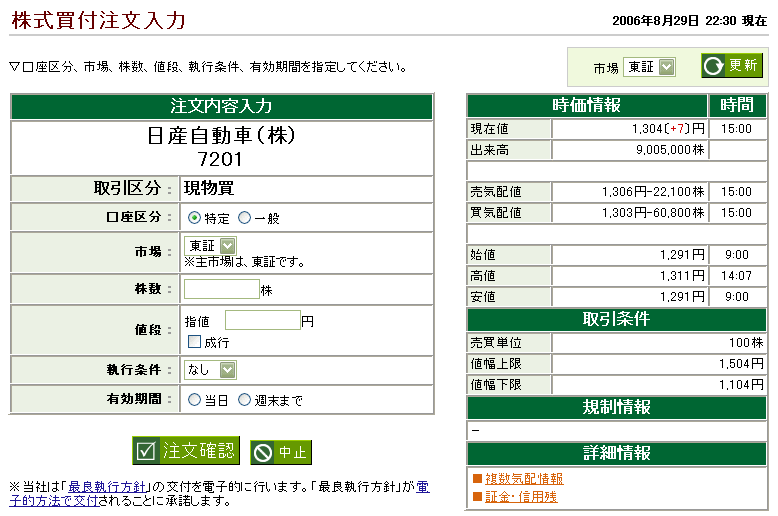The width and height of the screenshot is (778, 516).
Task: Click the 出来高 value 9,005,000株
Action: (x=670, y=150)
